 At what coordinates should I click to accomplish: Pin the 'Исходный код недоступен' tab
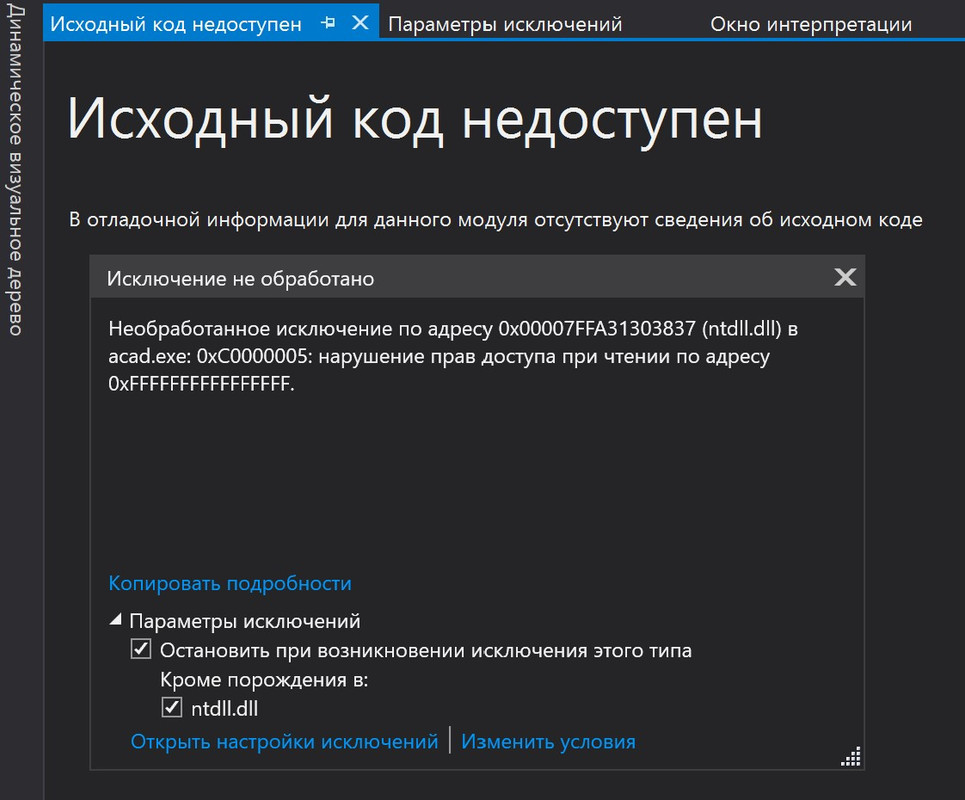tap(329, 23)
